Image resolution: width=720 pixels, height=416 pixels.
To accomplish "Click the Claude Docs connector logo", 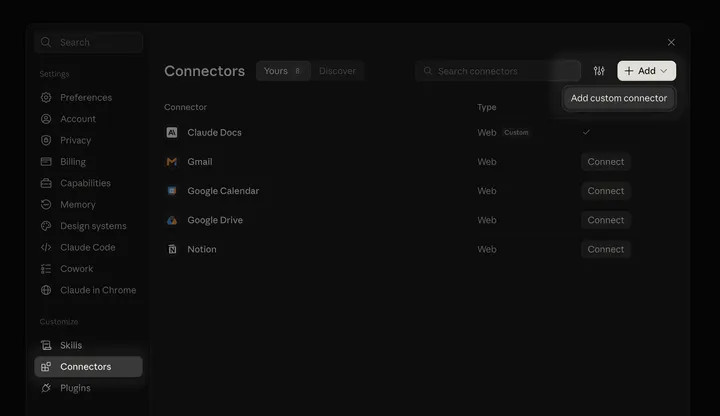I will pos(172,132).
